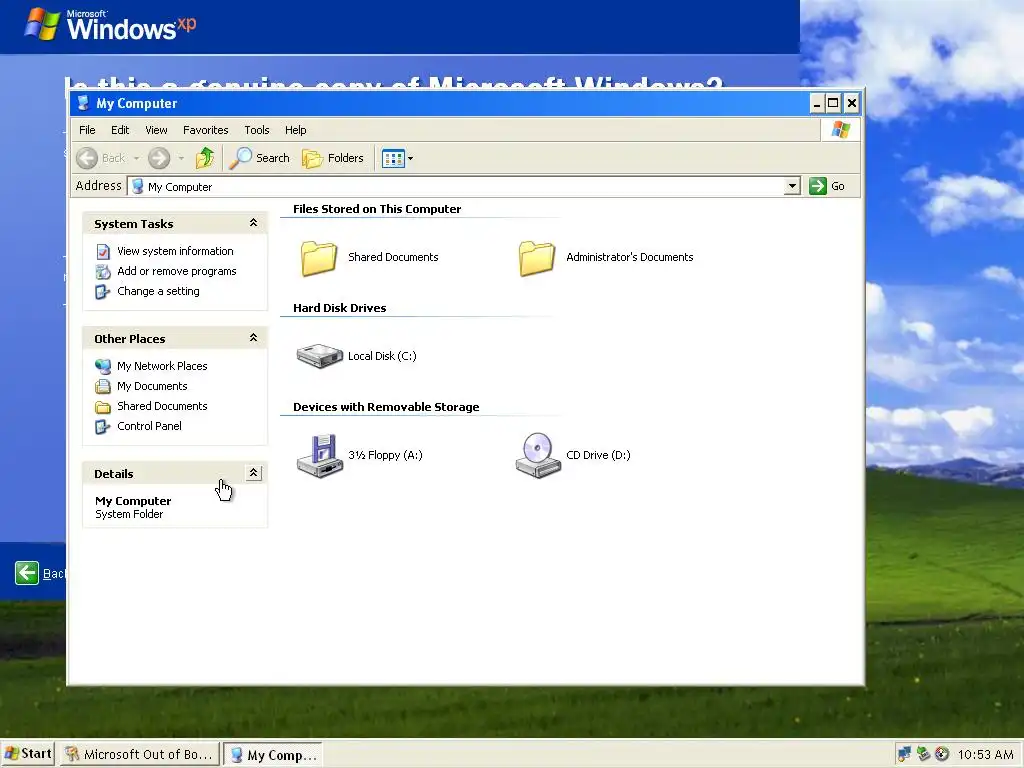Select Administrator's Documents folder icon
The height and width of the screenshot is (768, 1024).
pyautogui.click(x=537, y=258)
